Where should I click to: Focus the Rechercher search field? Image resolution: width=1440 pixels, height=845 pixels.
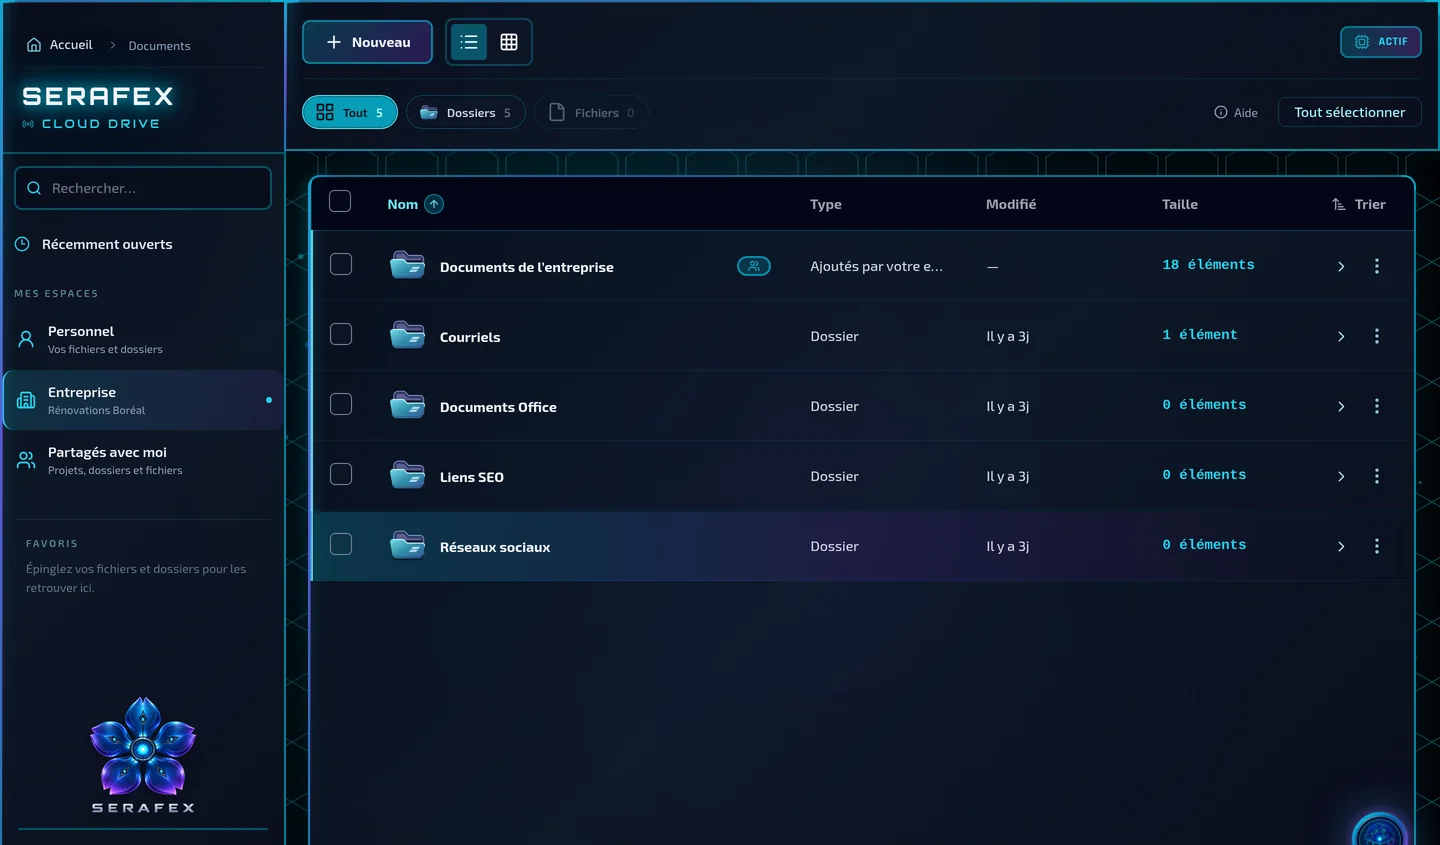pos(143,188)
